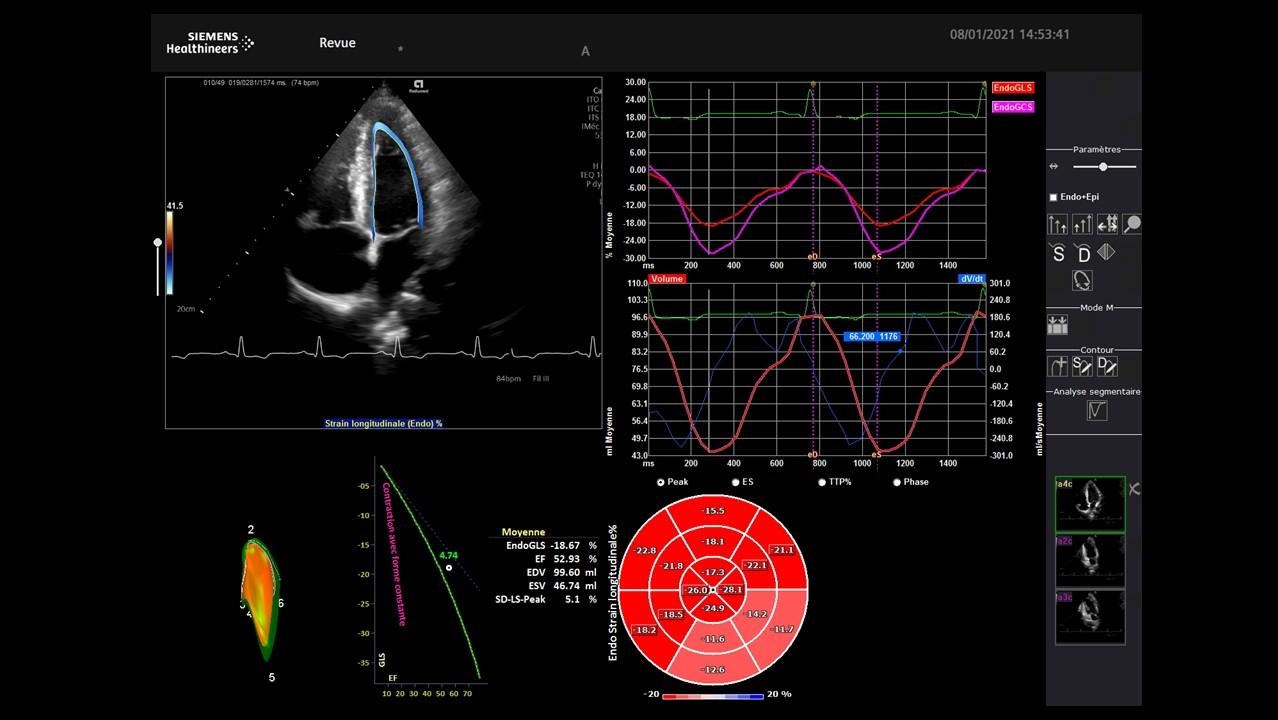1278x720 pixels.
Task: Select the Peak radio button
Action: point(661,482)
